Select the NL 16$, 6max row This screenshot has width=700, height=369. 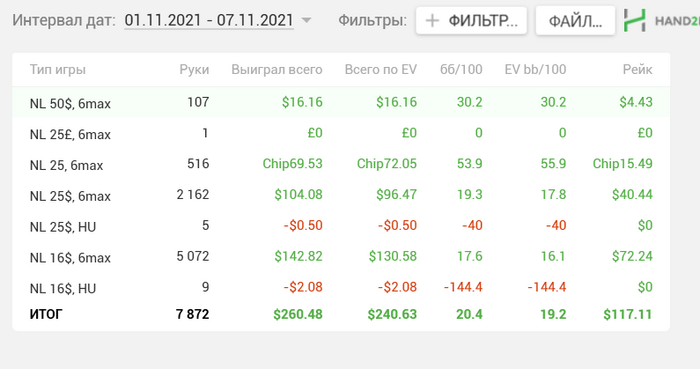(x=341, y=256)
